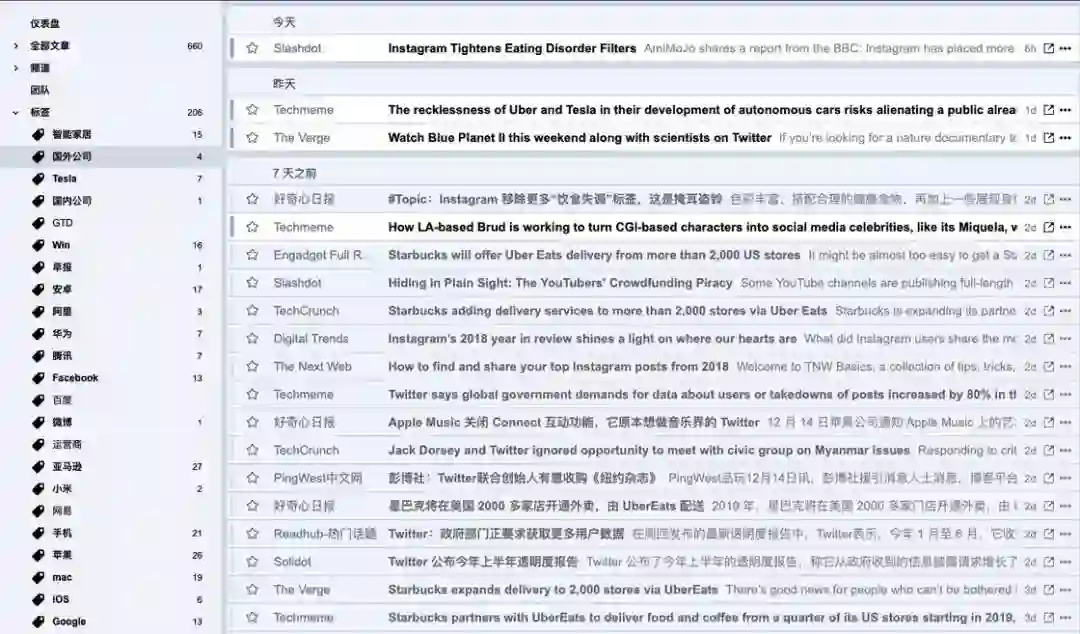Open more options for Slashdot Instagram article
This screenshot has width=1080, height=634.
coord(1066,48)
